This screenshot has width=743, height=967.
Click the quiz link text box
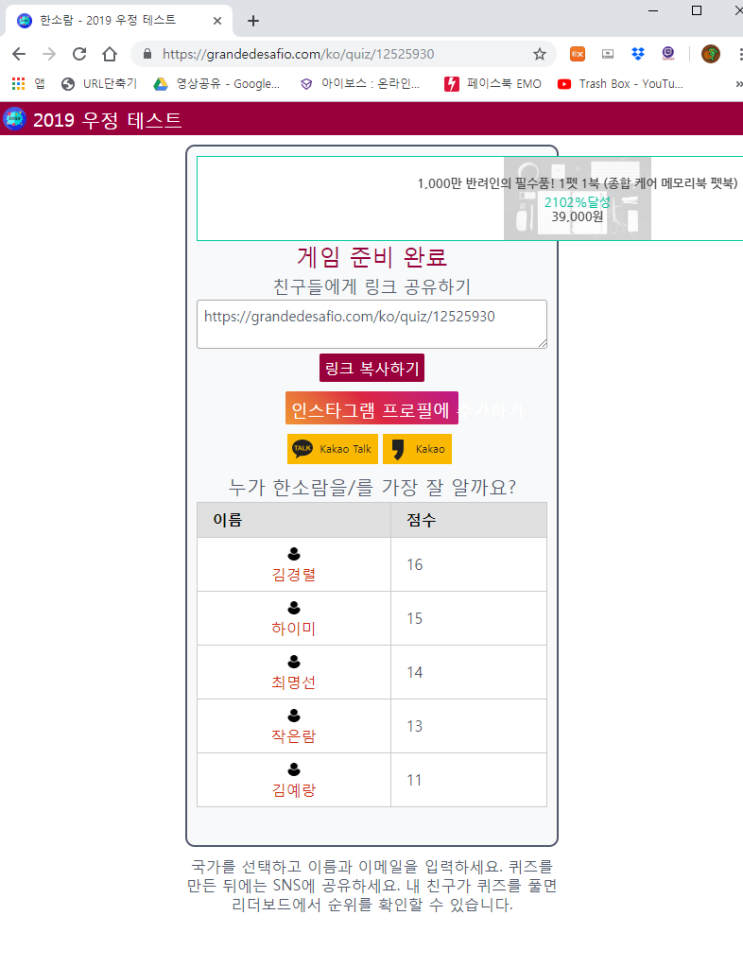(x=372, y=324)
